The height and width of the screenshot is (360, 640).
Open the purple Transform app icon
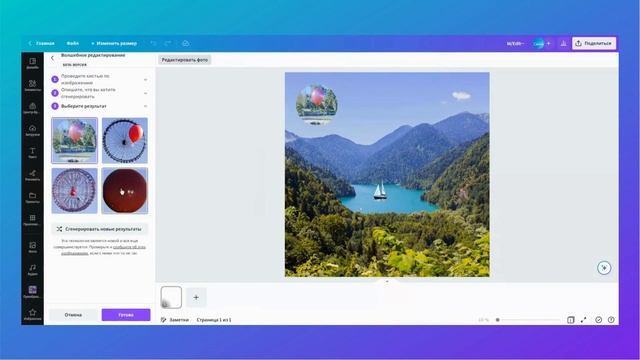point(33,291)
